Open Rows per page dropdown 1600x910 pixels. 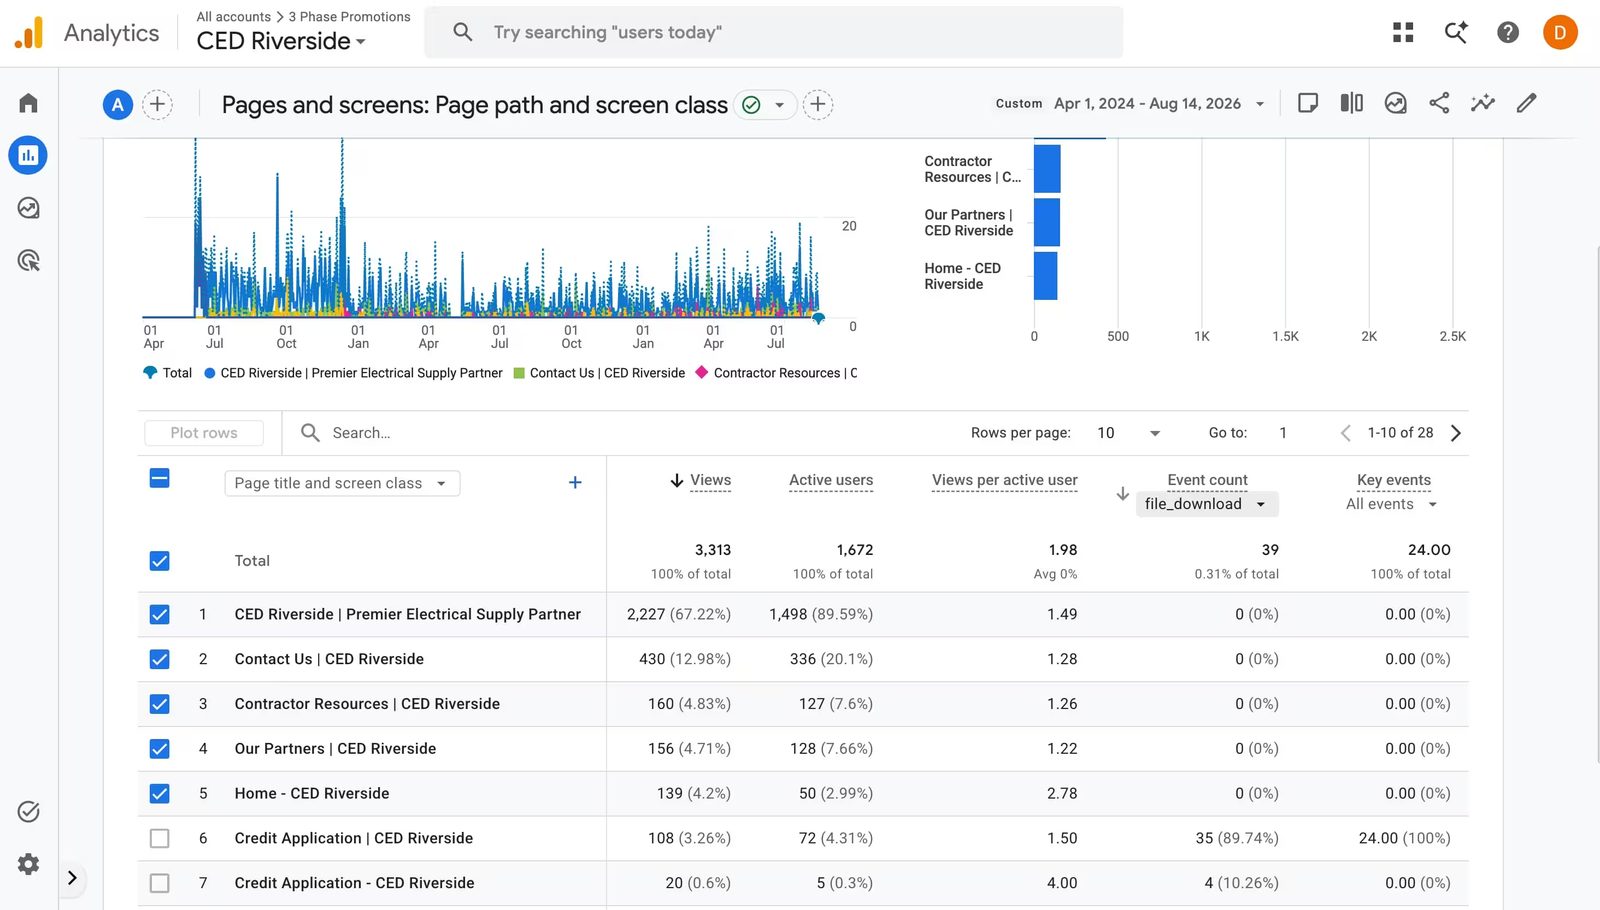coord(1130,433)
